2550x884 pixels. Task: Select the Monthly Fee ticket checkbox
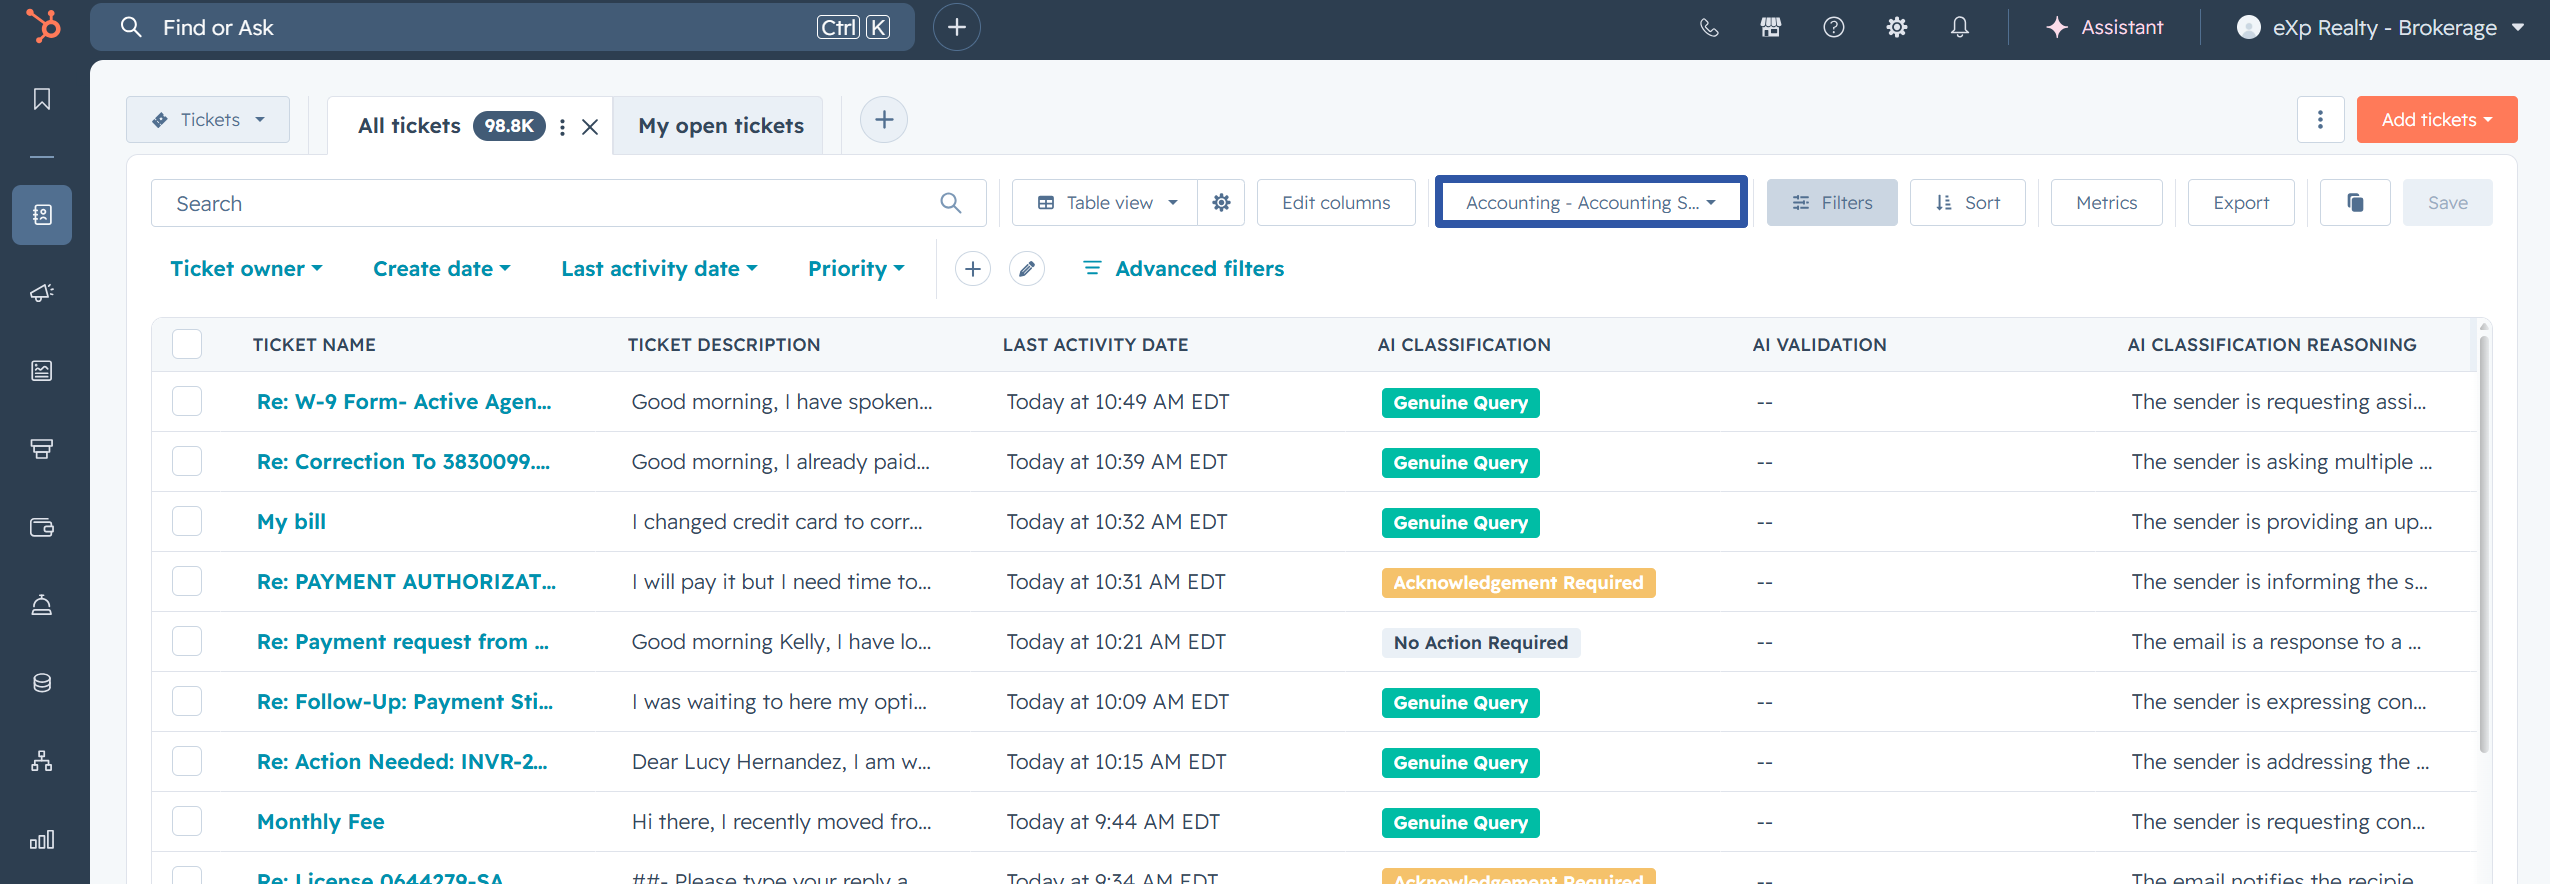tap(187, 821)
